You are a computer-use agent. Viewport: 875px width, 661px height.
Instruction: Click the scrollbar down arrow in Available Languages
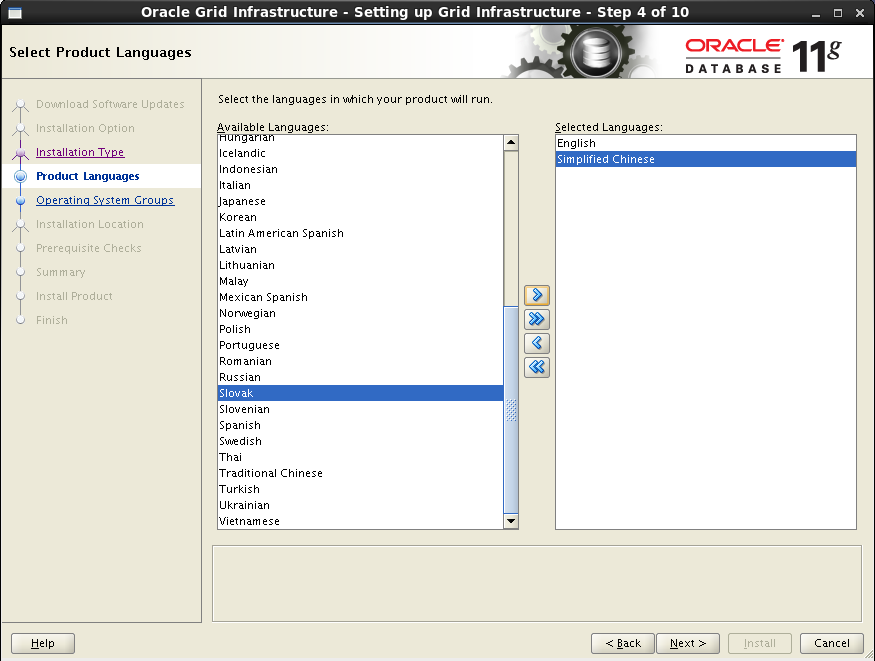click(x=511, y=521)
